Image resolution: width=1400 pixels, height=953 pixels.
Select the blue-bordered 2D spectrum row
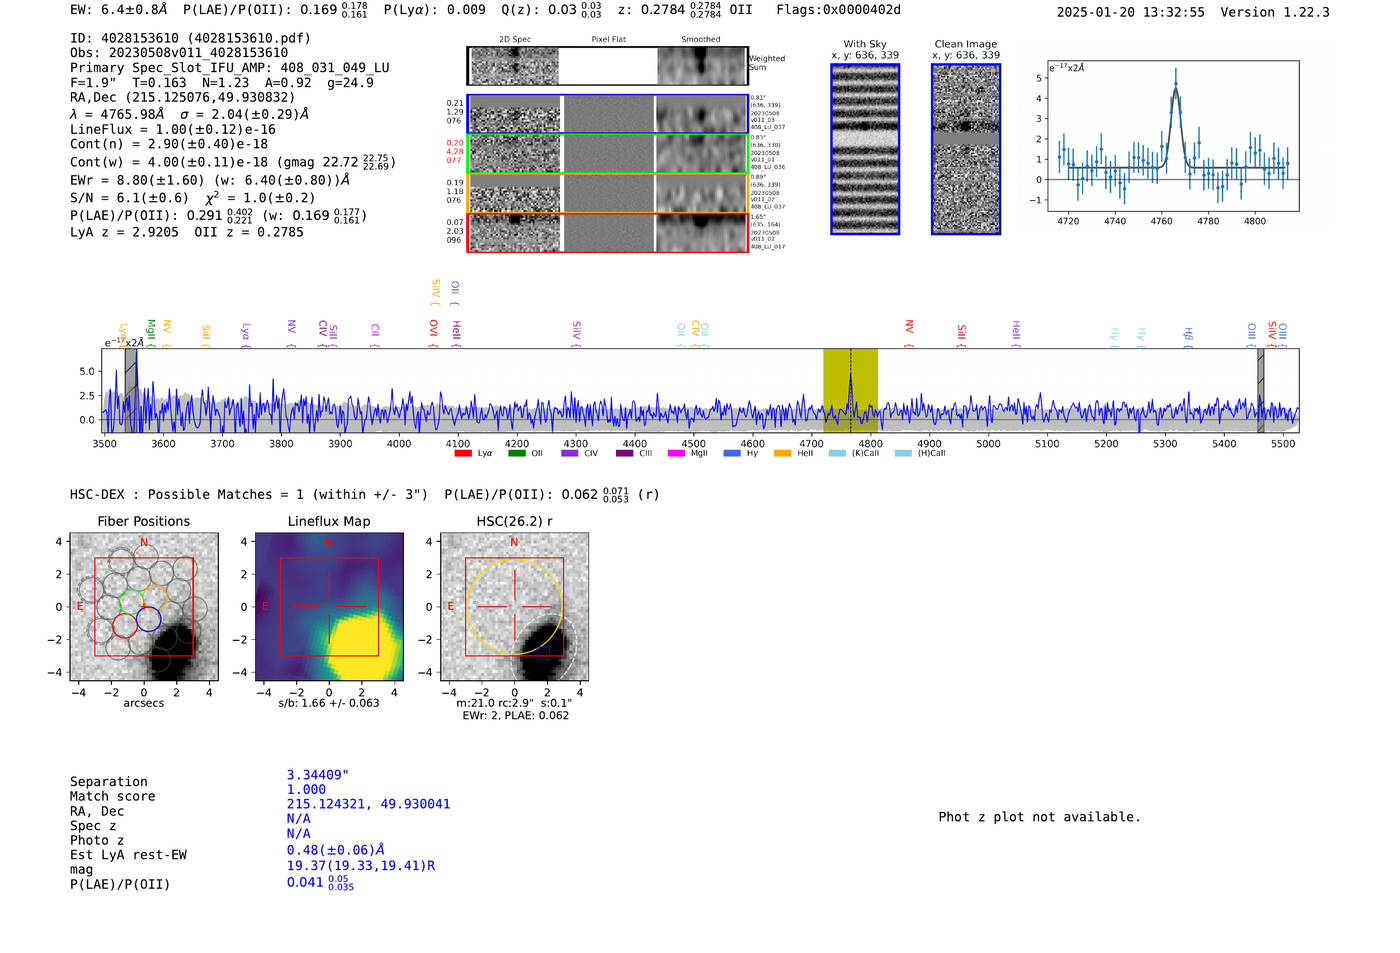(607, 114)
